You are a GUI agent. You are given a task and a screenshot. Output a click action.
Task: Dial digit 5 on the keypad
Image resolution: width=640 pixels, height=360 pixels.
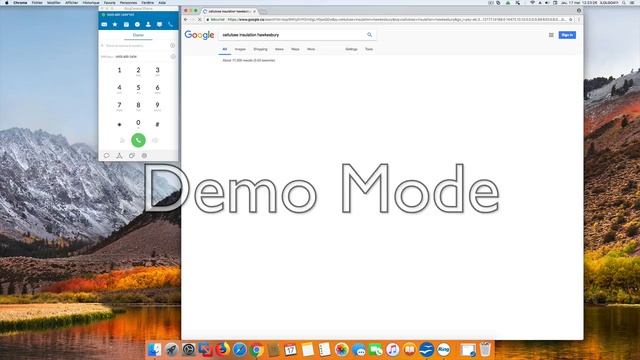pos(138,89)
